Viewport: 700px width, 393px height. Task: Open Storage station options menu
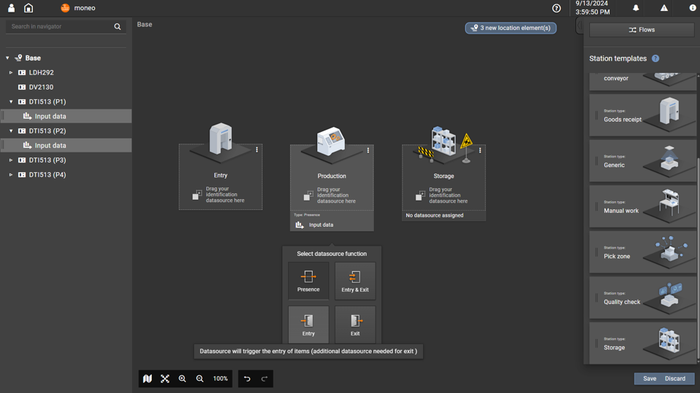pyautogui.click(x=480, y=151)
